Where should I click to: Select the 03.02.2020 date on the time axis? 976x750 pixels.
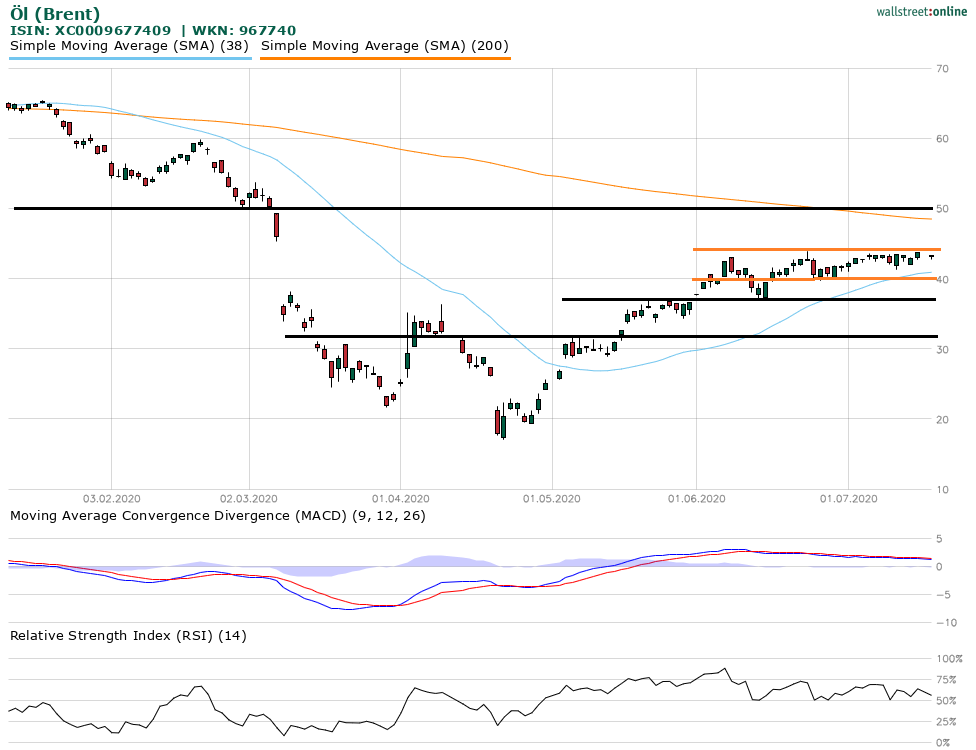[x=111, y=498]
